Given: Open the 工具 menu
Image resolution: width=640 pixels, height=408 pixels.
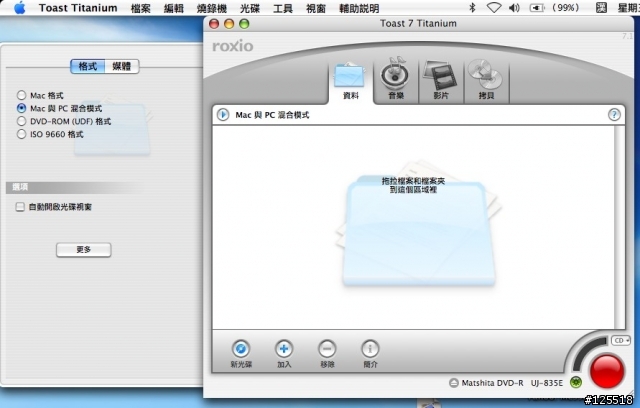Looking at the screenshot, I should 283,8.
